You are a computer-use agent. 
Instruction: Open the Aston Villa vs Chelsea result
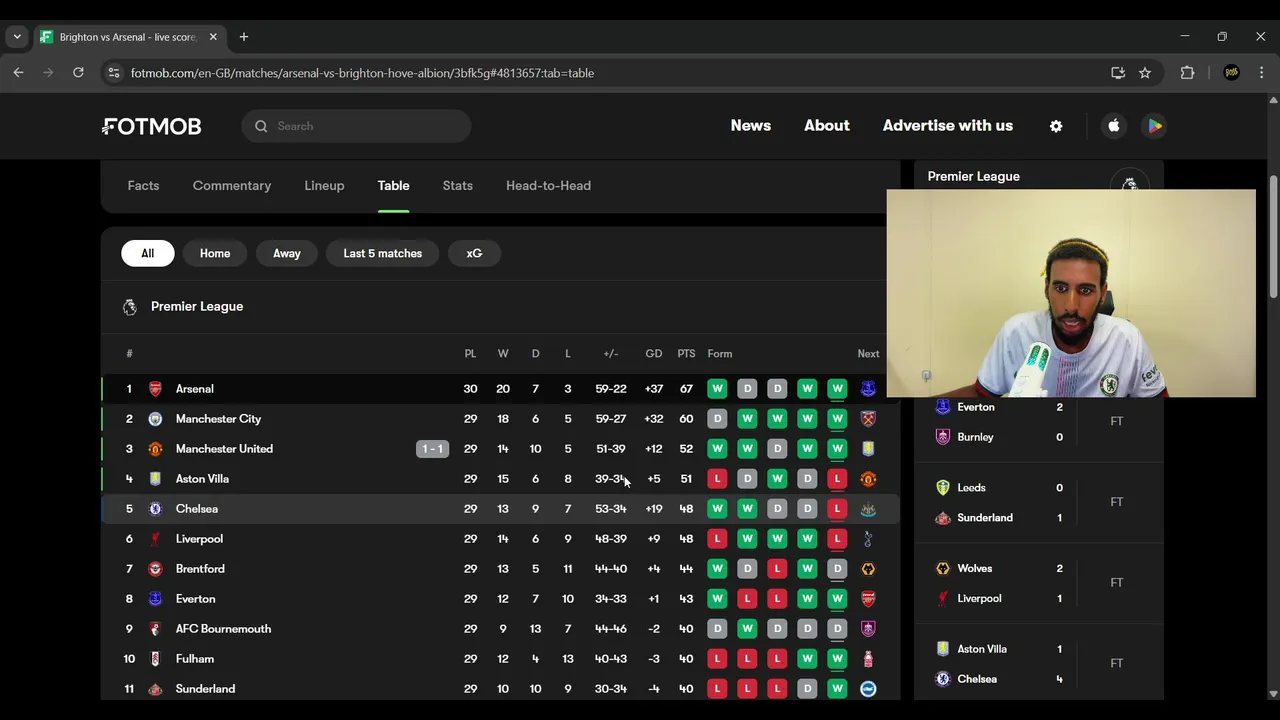point(1039,663)
